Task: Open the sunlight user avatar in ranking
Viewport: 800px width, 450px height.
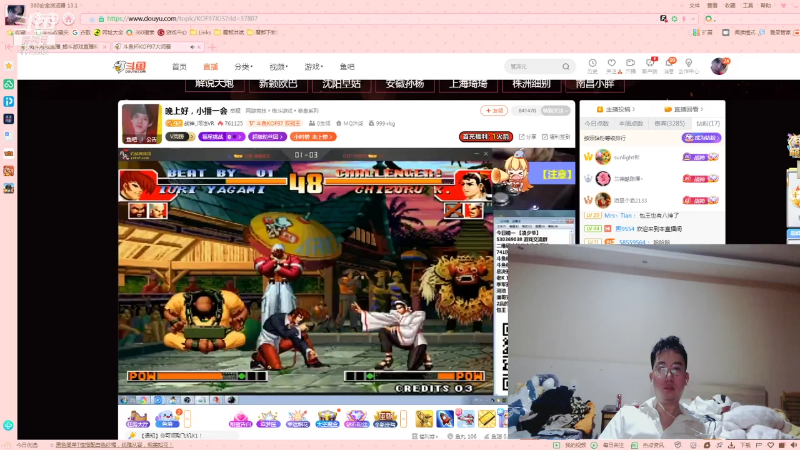Action: click(x=603, y=157)
